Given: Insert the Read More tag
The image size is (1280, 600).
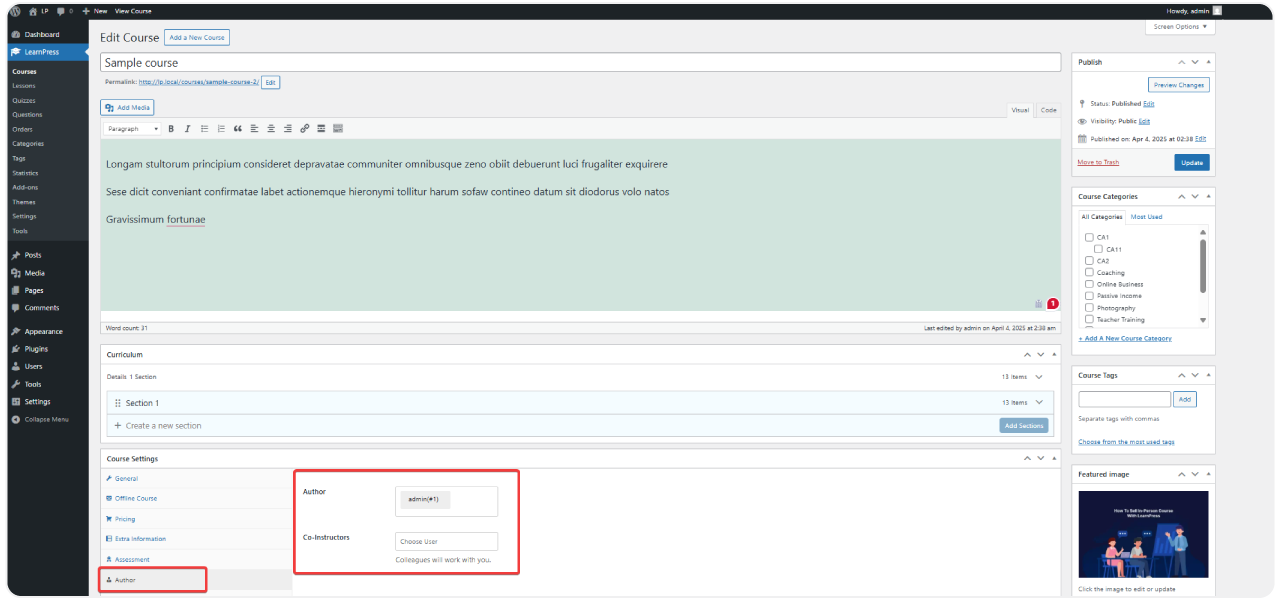Looking at the screenshot, I should [x=321, y=129].
